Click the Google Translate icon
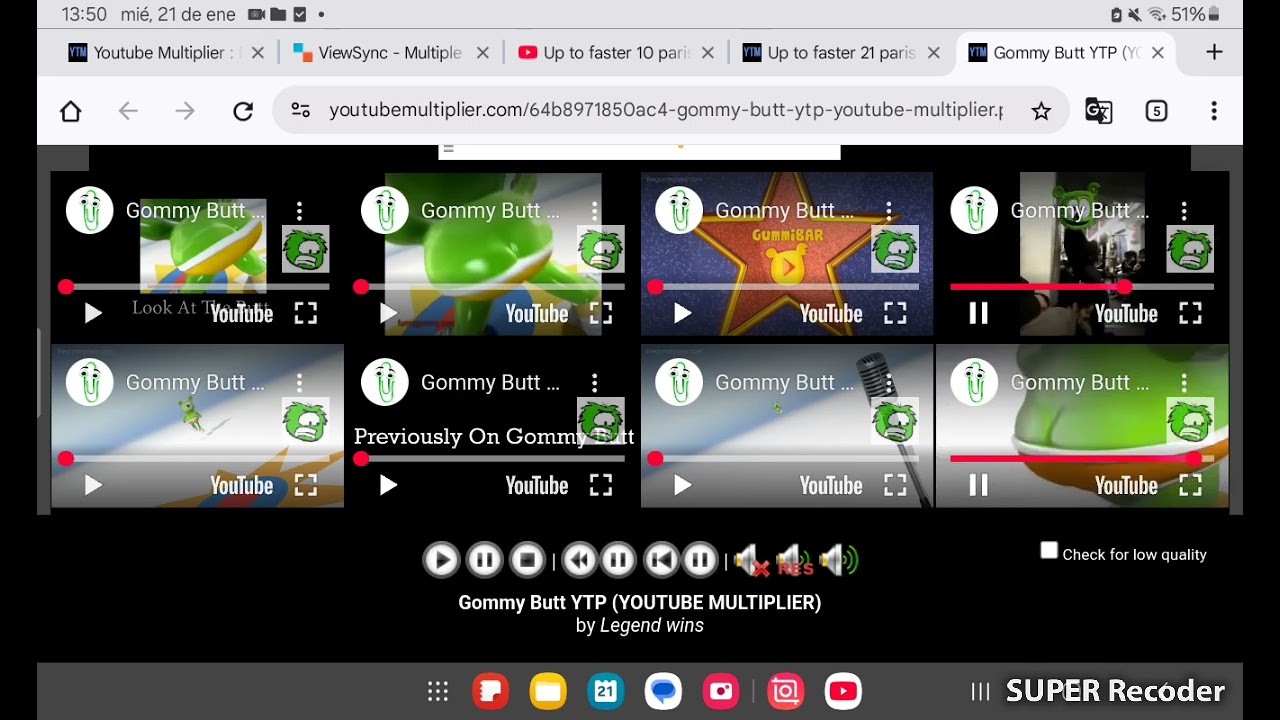This screenshot has height=720, width=1280. 1099,111
